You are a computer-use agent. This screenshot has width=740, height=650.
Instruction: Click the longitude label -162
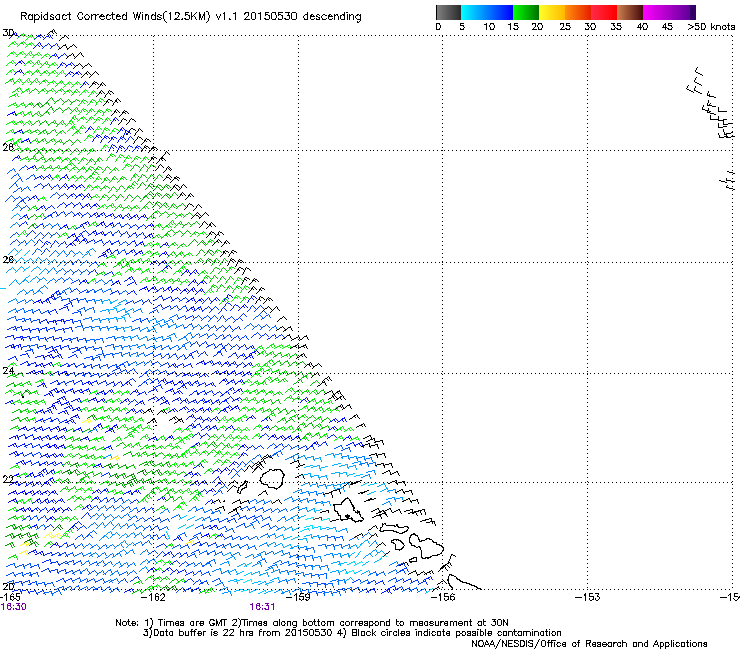pos(153,597)
